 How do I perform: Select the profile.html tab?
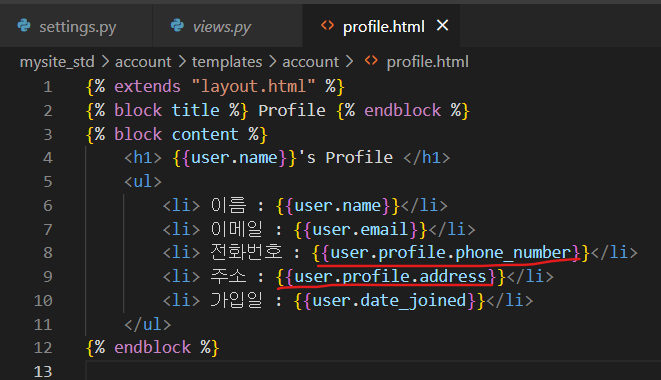[x=382, y=26]
